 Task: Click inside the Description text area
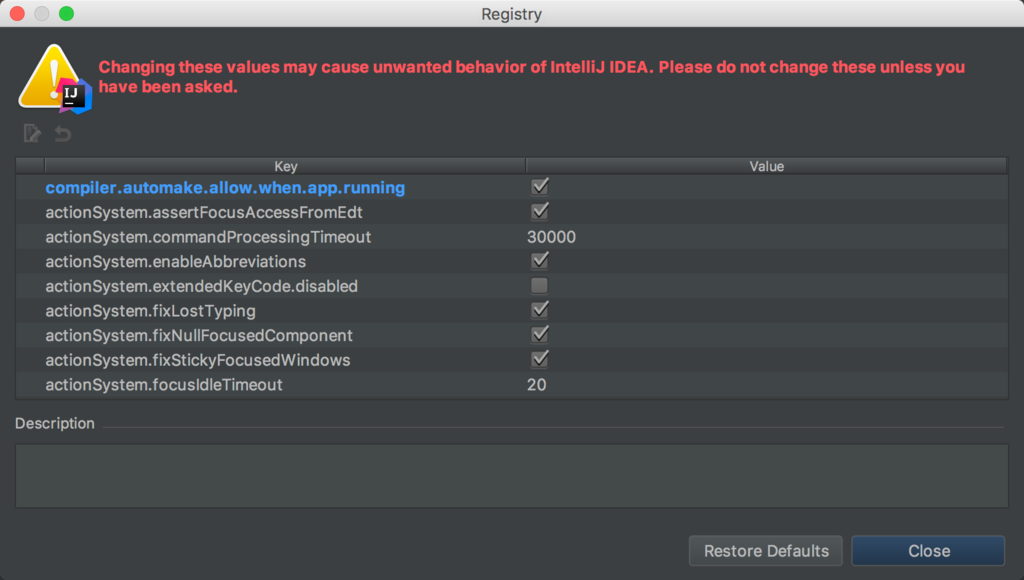(x=511, y=475)
